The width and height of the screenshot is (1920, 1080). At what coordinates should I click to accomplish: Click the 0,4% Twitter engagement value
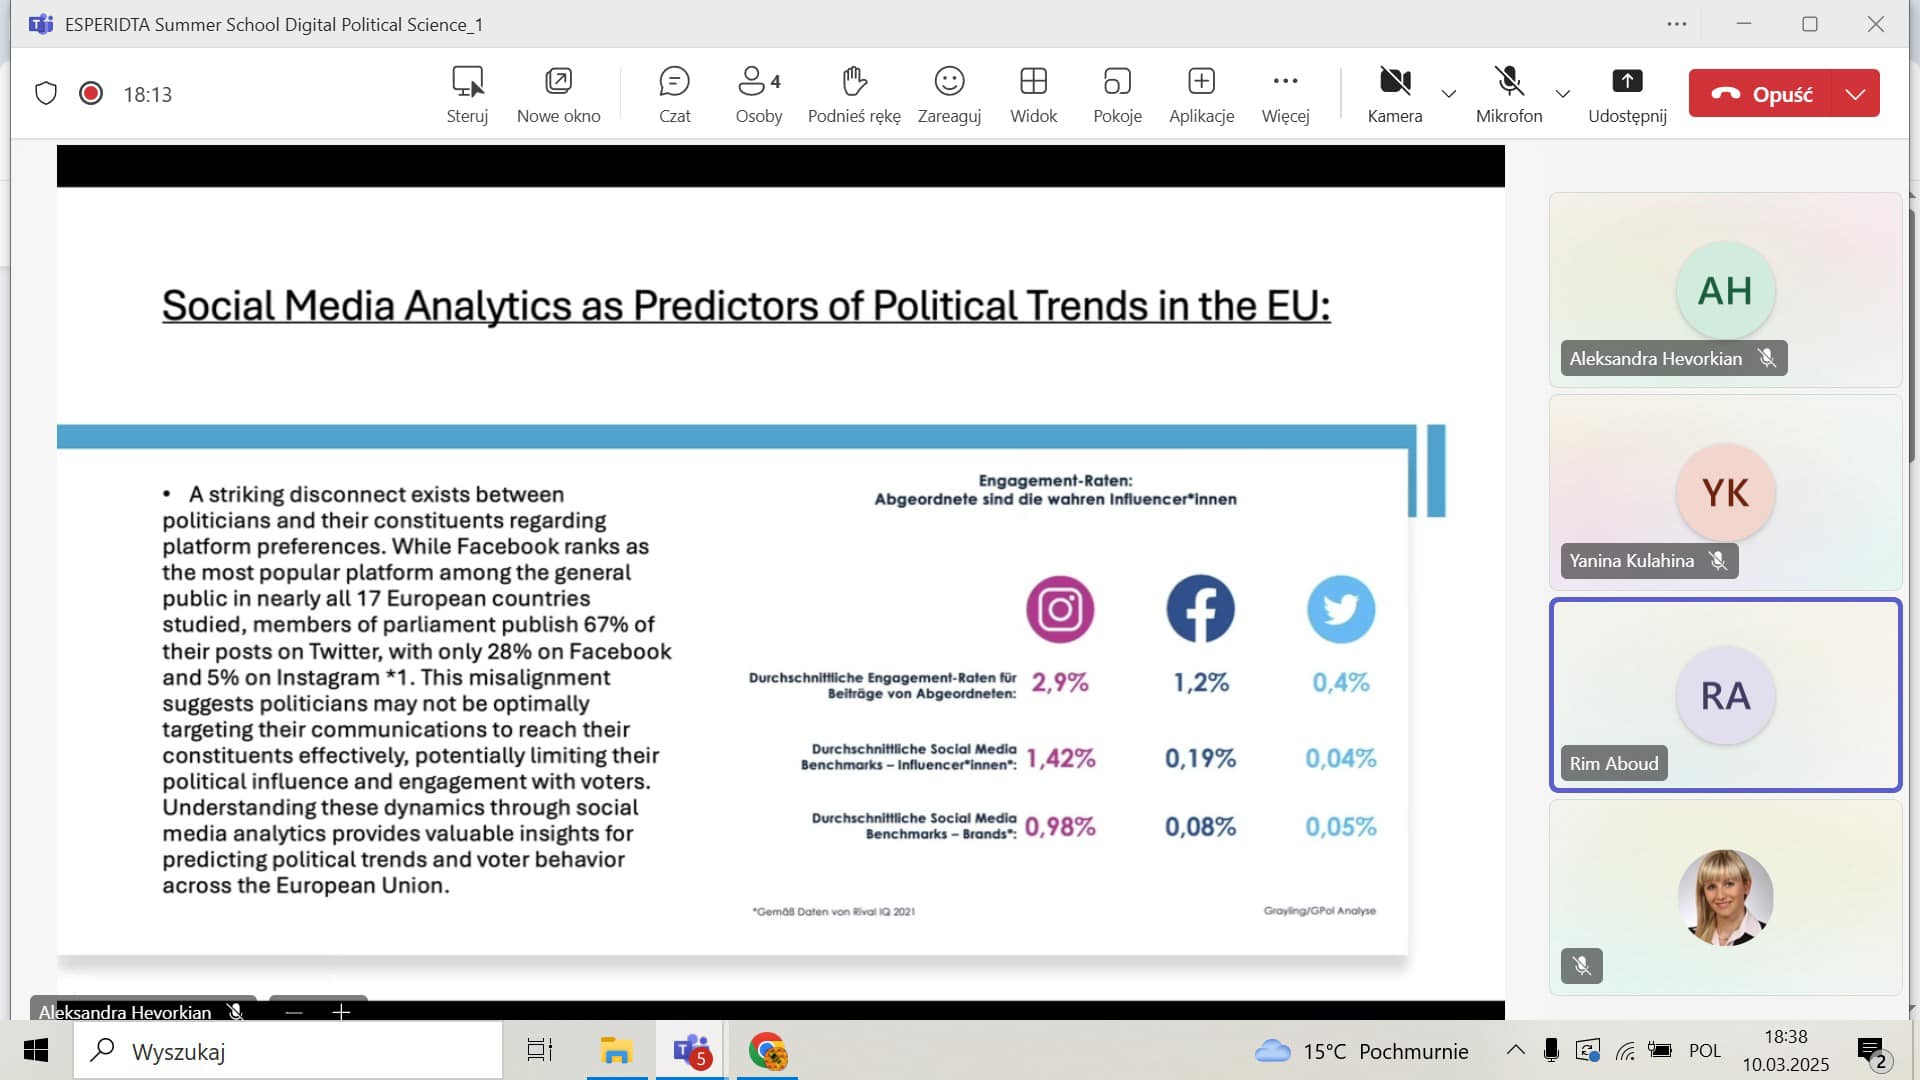1341,682
